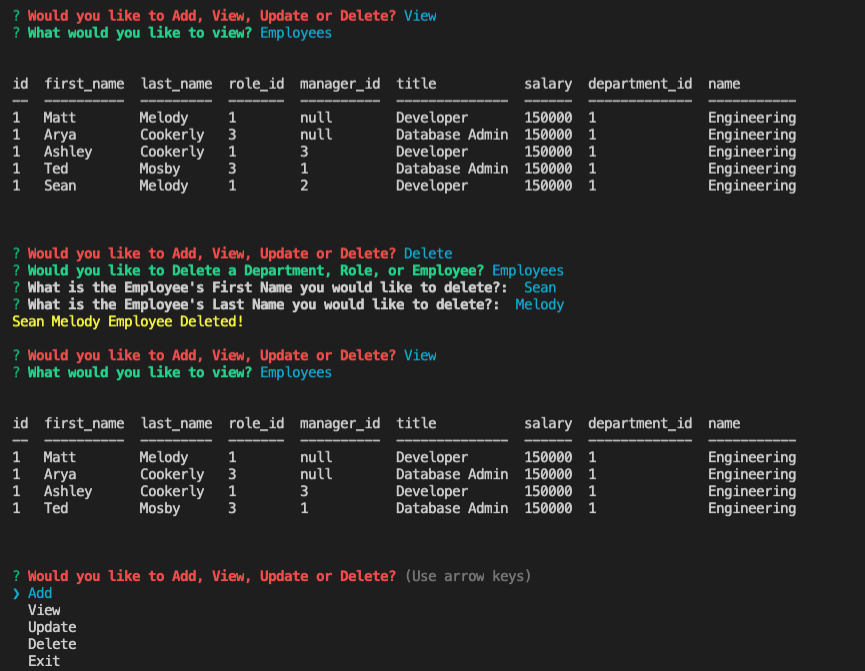Click the 'name' header in second table

724,423
